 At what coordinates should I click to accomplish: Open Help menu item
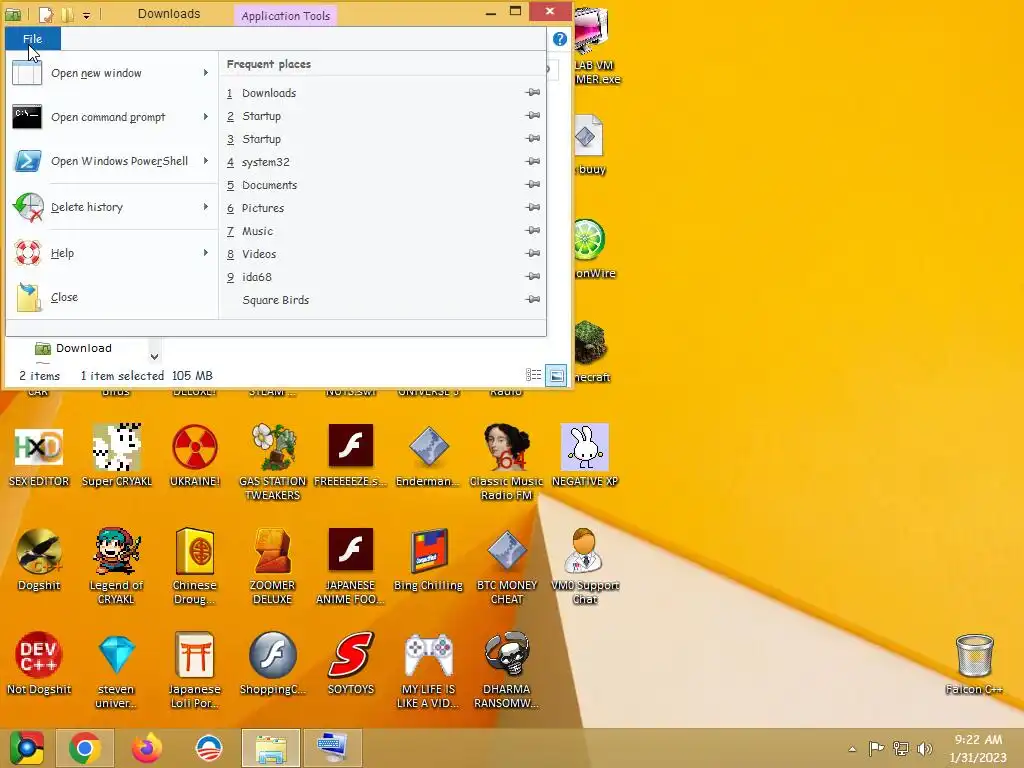click(112, 253)
